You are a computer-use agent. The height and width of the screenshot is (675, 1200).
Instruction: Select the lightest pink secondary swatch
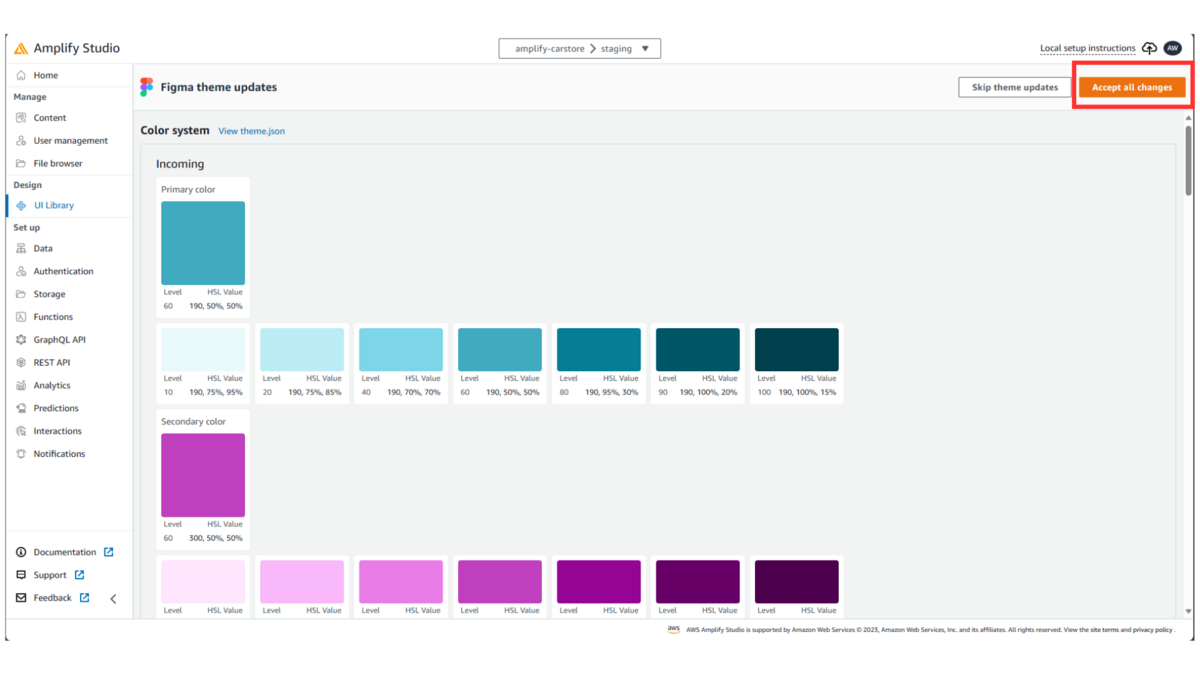[x=203, y=581]
